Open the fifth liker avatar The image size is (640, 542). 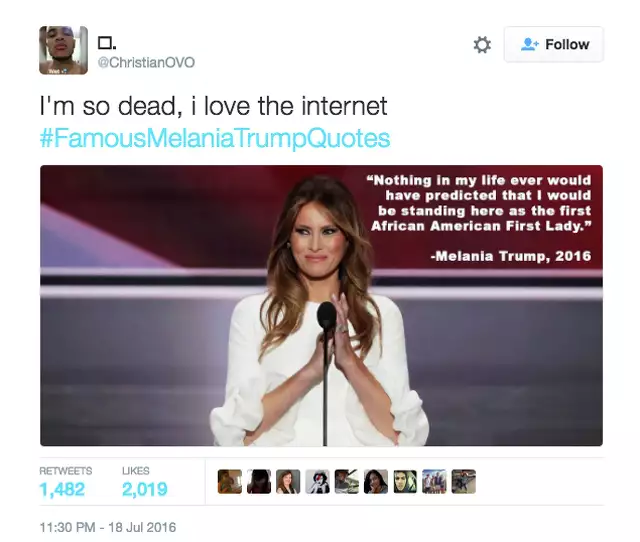coord(347,482)
